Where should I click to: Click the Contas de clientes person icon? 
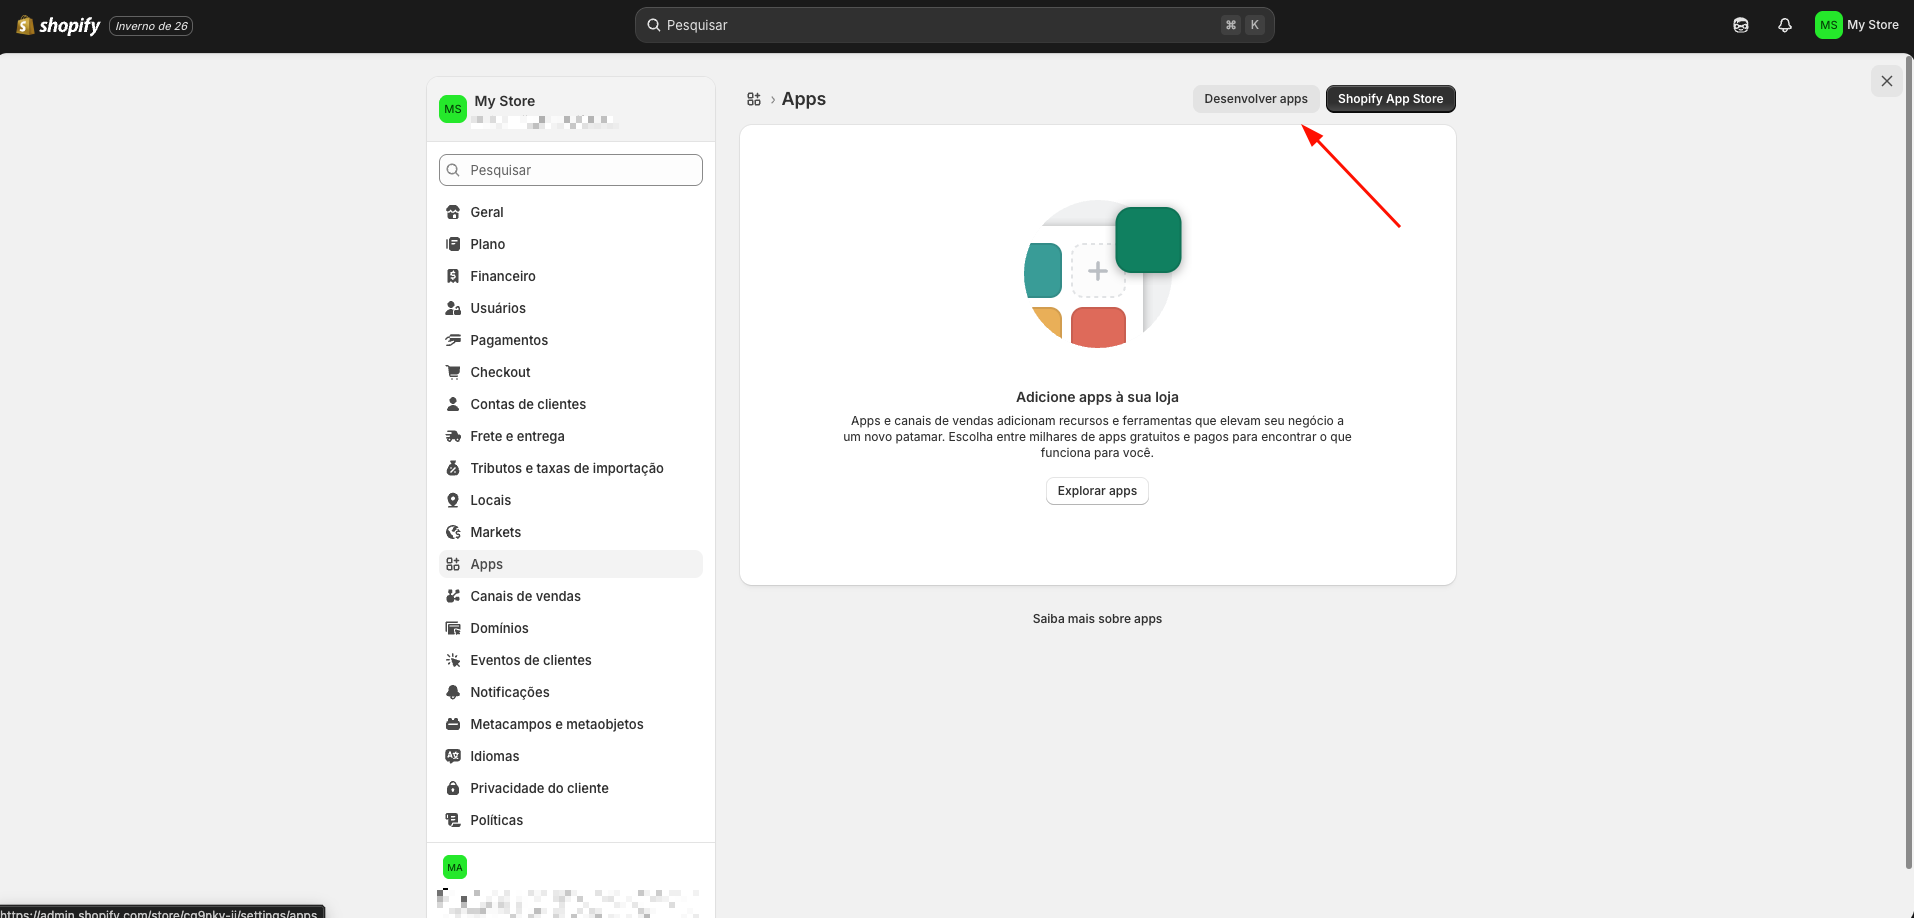[453, 404]
